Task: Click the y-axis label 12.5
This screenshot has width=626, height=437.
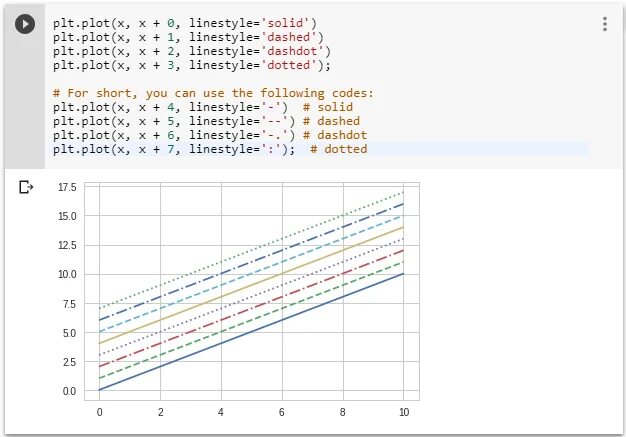Action: pos(67,245)
